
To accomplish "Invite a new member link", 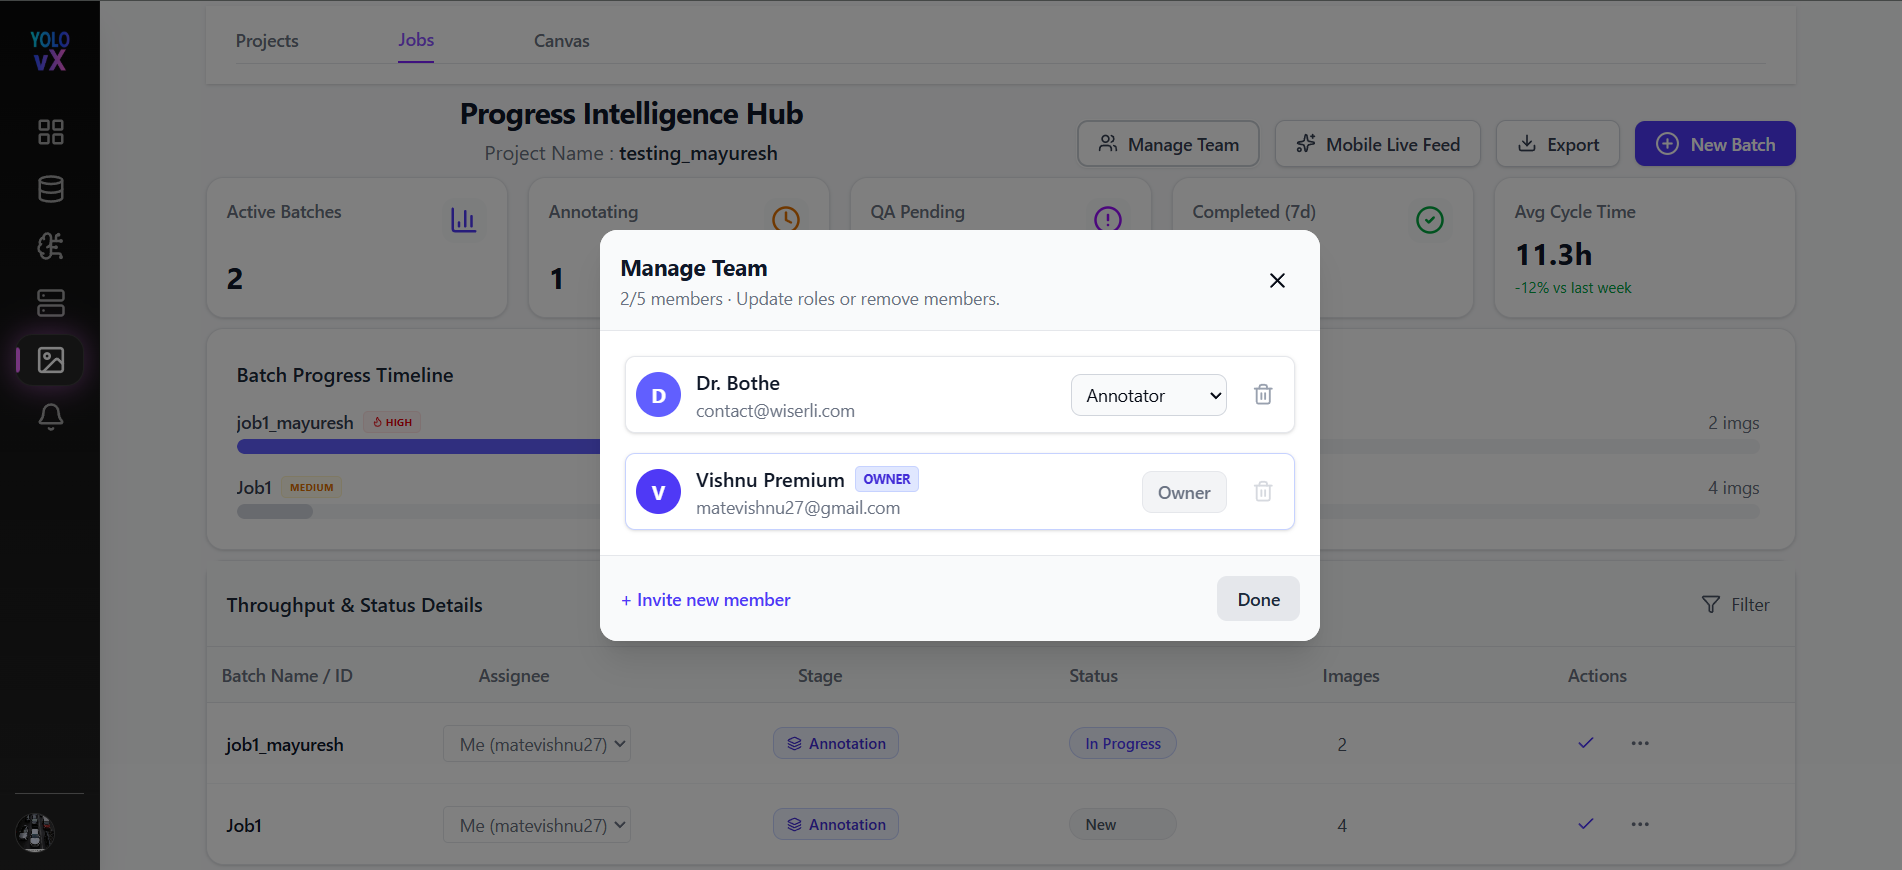I will coord(706,600).
